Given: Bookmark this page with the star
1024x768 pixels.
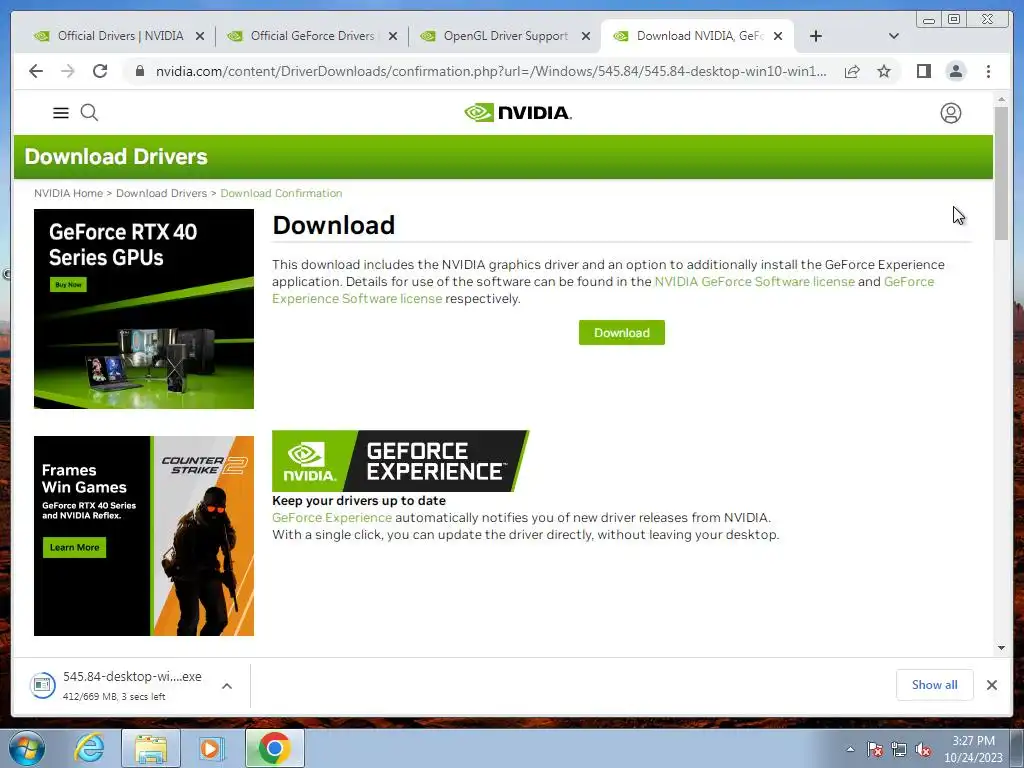Looking at the screenshot, I should click(884, 71).
